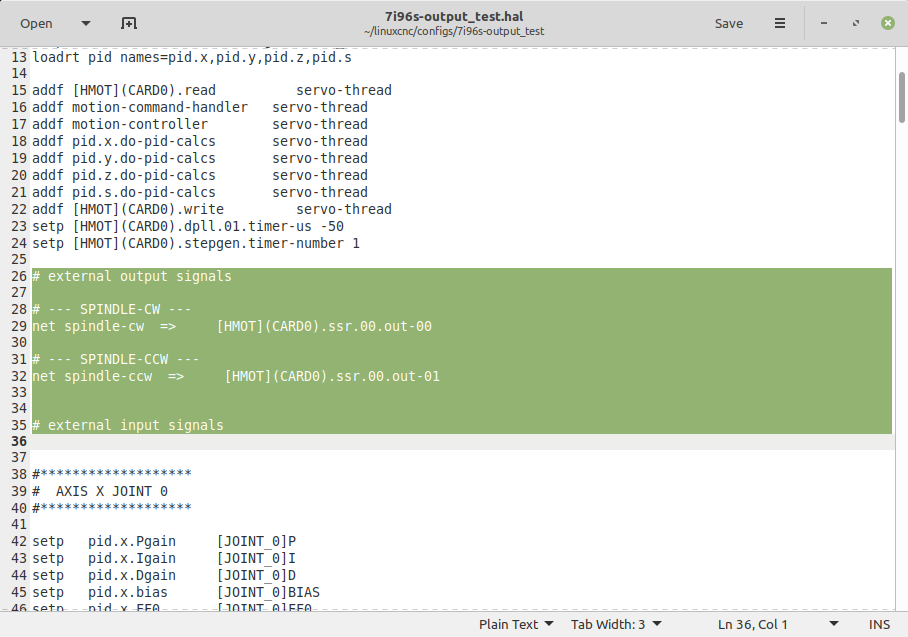Click the net spindle-ccw line
Screen dimensions: 908x637
tap(236, 376)
